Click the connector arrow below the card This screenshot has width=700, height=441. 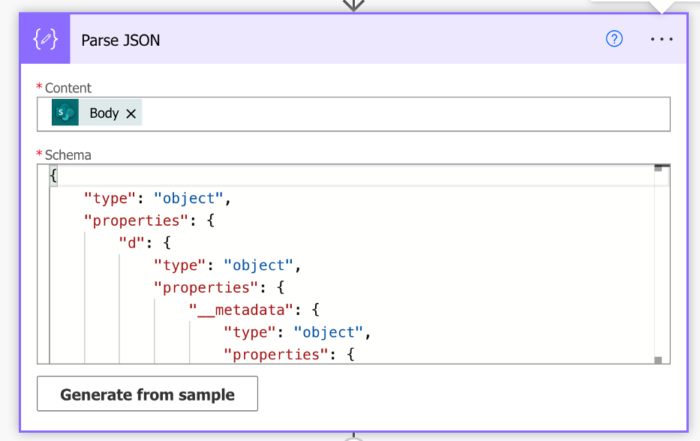click(353, 437)
